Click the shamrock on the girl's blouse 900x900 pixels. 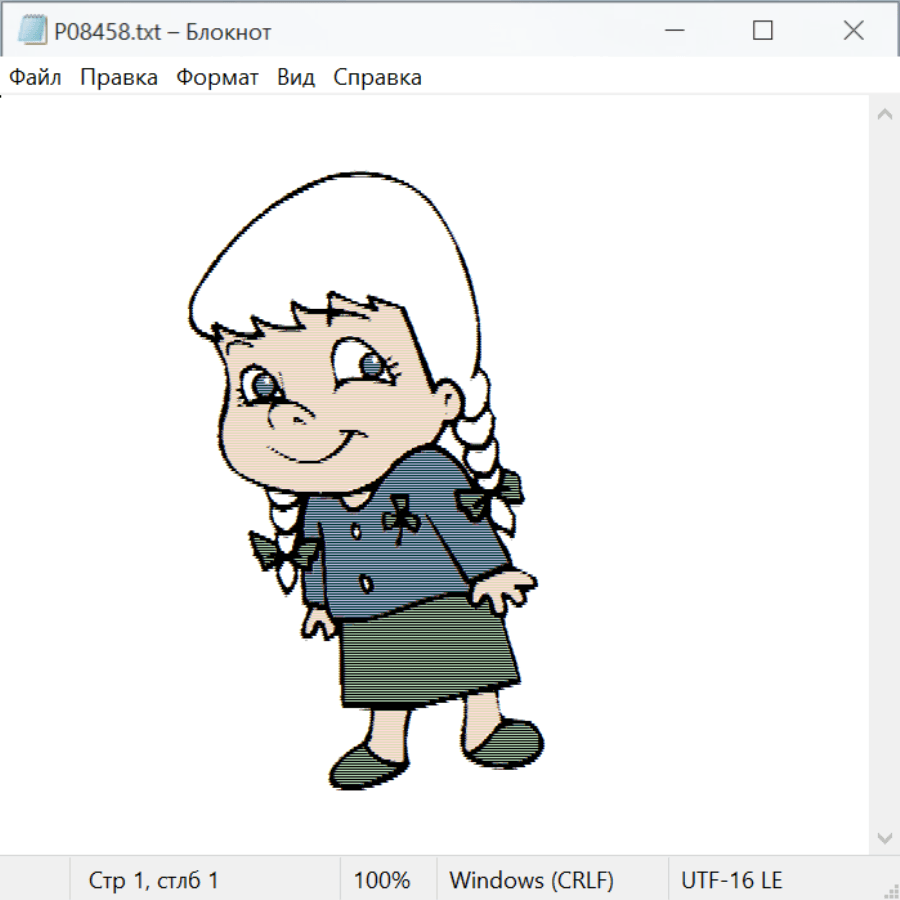[x=398, y=516]
